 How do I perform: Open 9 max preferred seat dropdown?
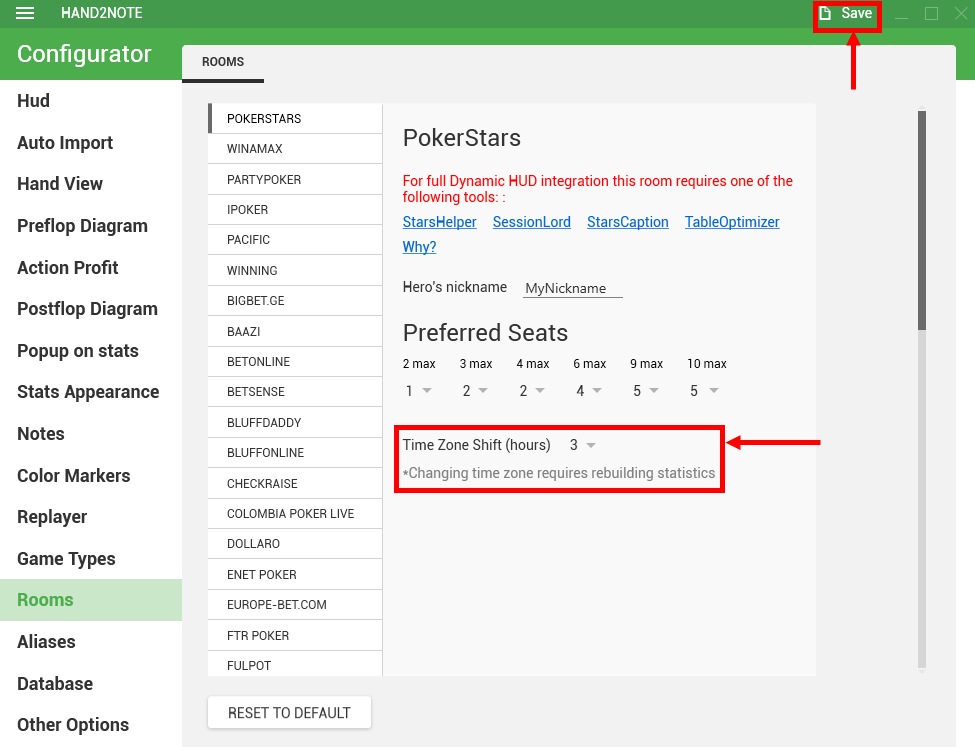point(646,391)
